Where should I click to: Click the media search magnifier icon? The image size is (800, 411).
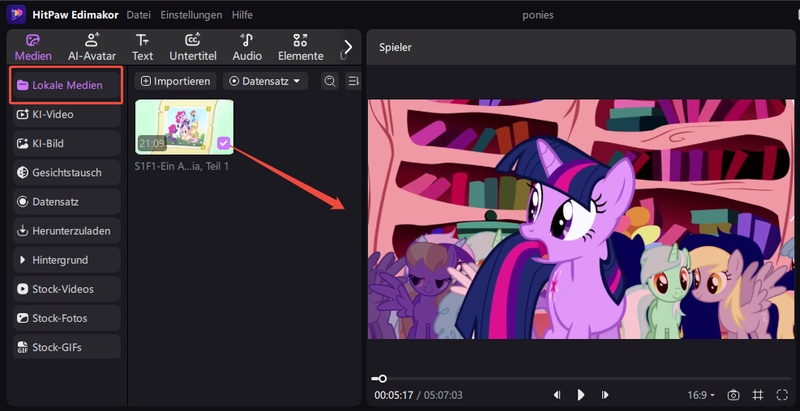[x=330, y=81]
